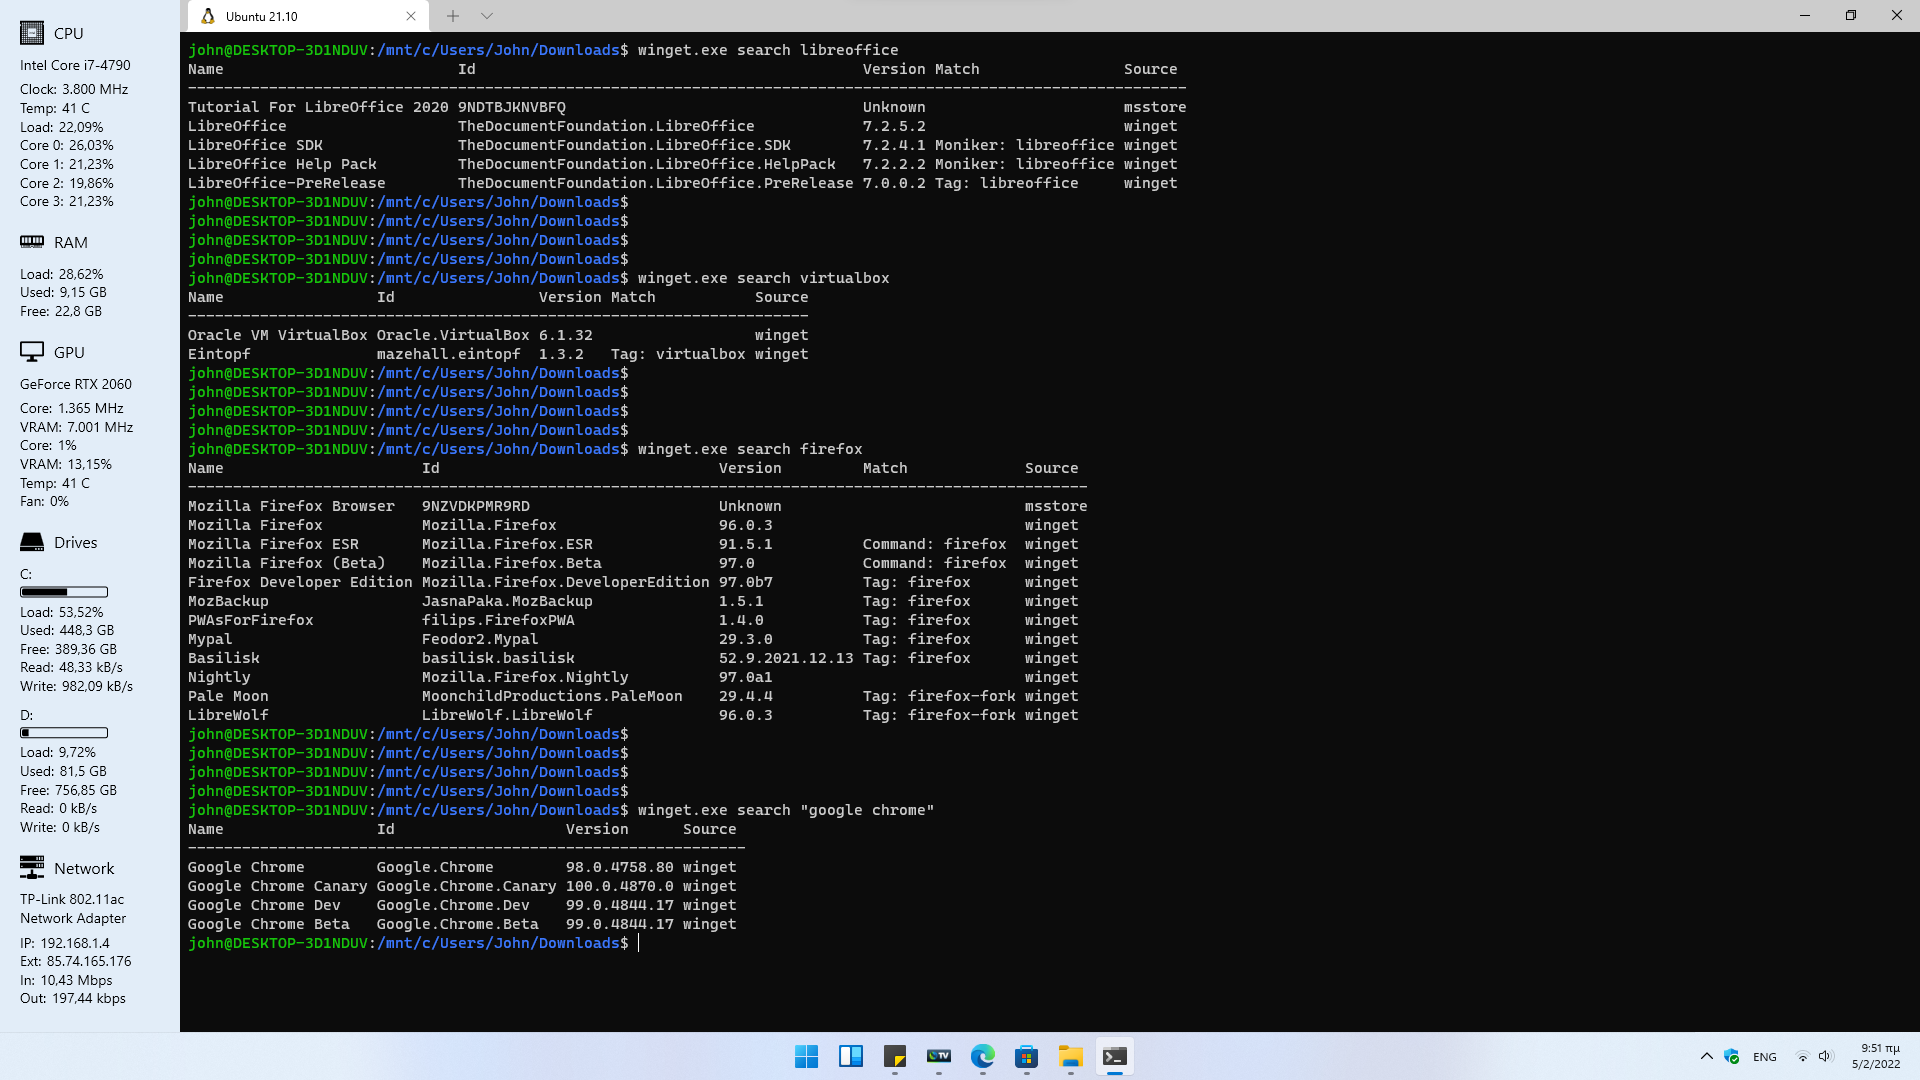
Task: Click the 'Ext: 85.74.165.176' value
Action: tap(76, 961)
